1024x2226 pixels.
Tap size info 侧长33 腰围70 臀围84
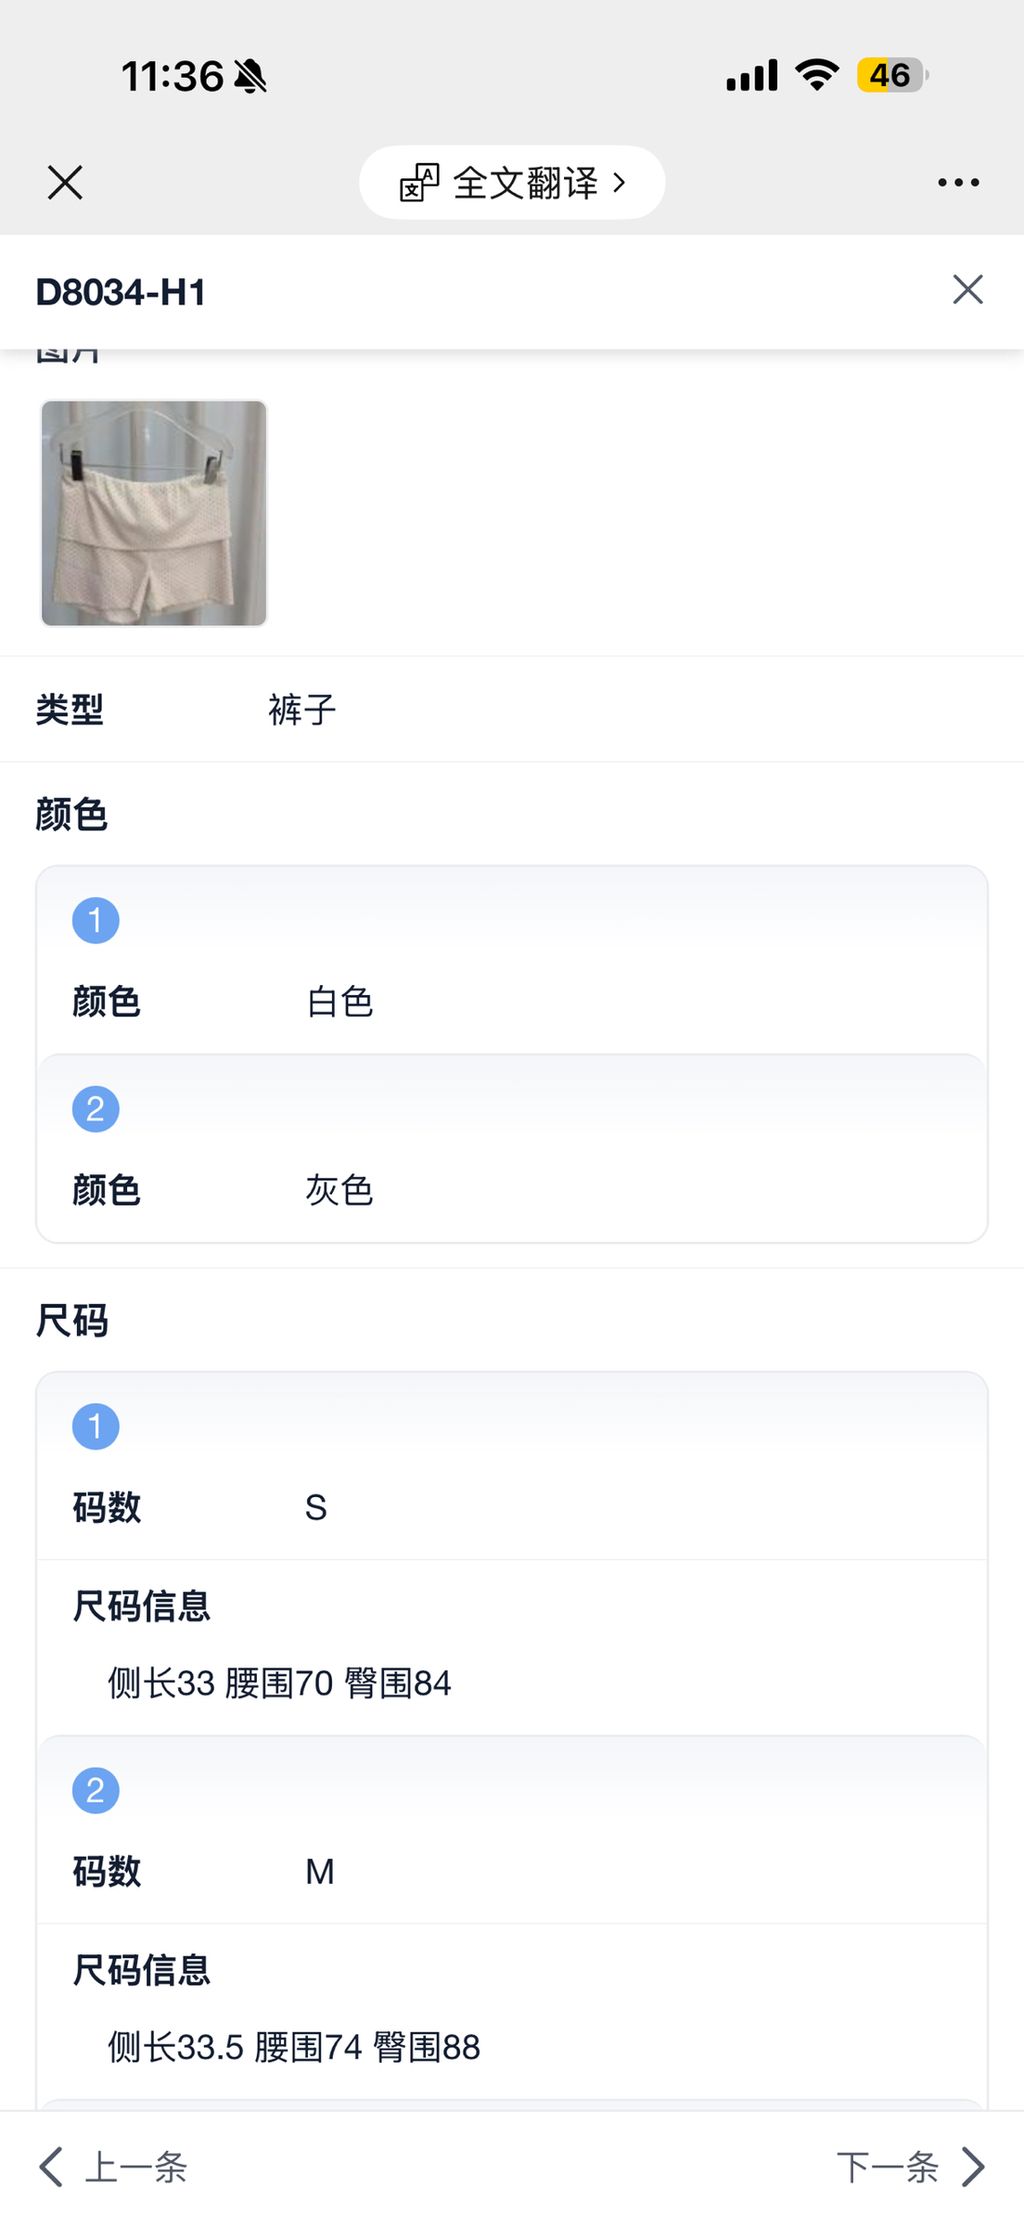pyautogui.click(x=280, y=1683)
